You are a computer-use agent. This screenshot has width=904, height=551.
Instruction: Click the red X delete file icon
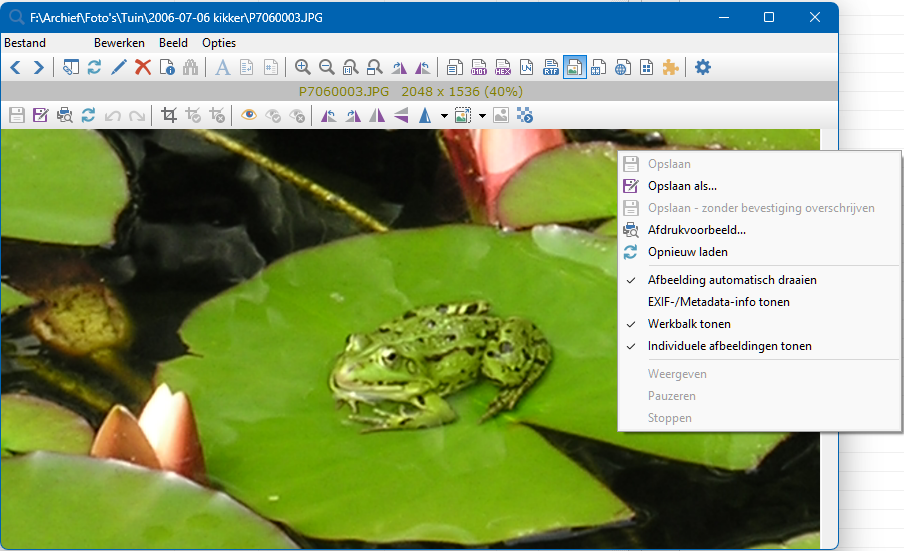[143, 68]
